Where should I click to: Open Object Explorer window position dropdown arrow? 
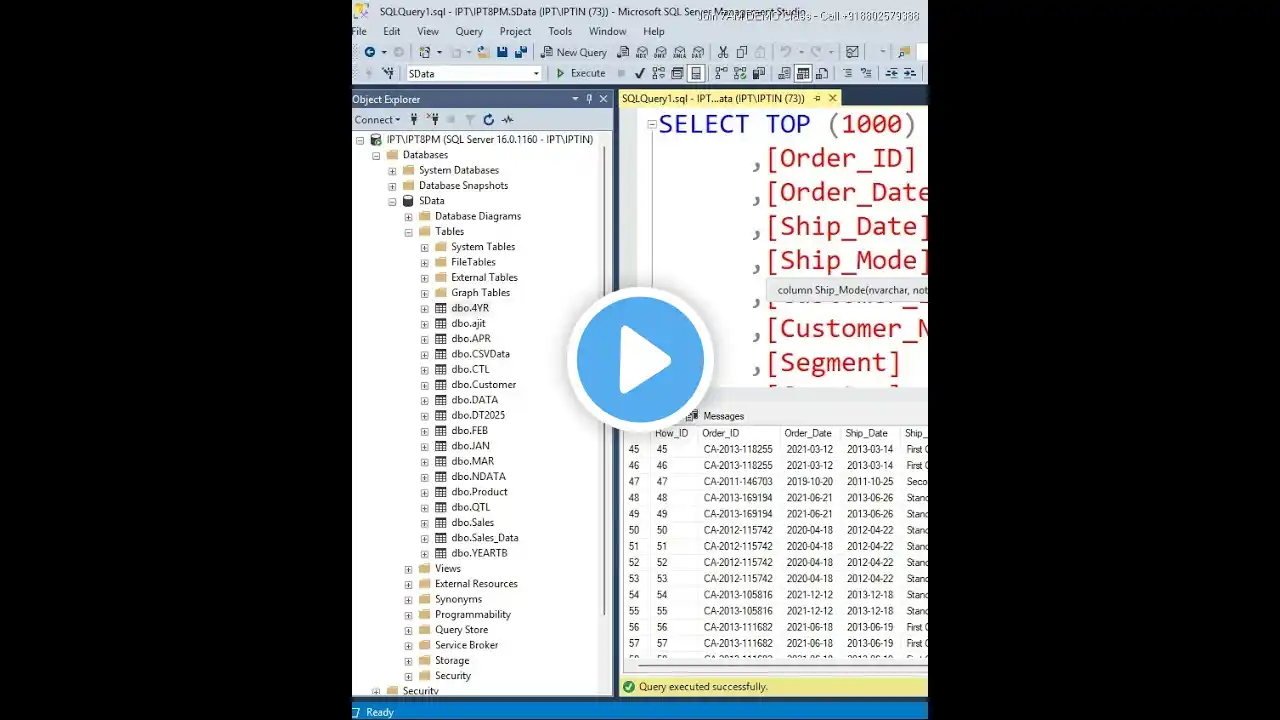(575, 99)
